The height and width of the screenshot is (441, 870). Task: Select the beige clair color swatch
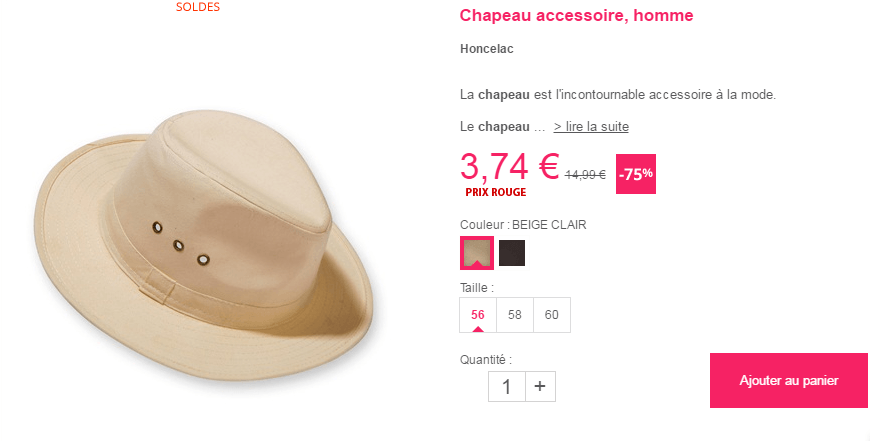(477, 253)
